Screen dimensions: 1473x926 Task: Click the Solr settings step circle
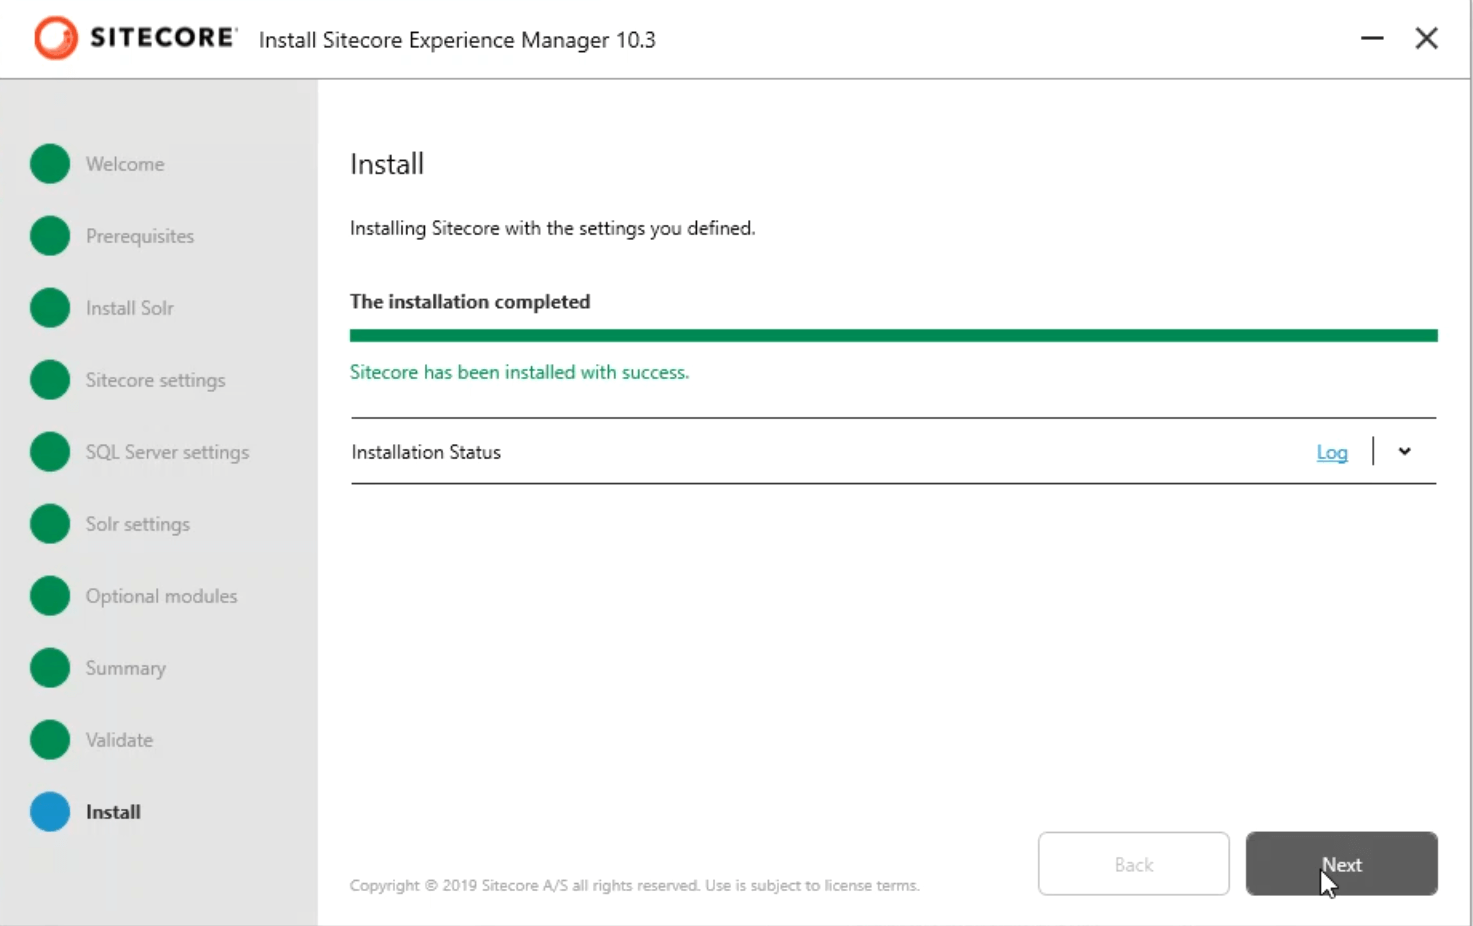[x=50, y=524]
